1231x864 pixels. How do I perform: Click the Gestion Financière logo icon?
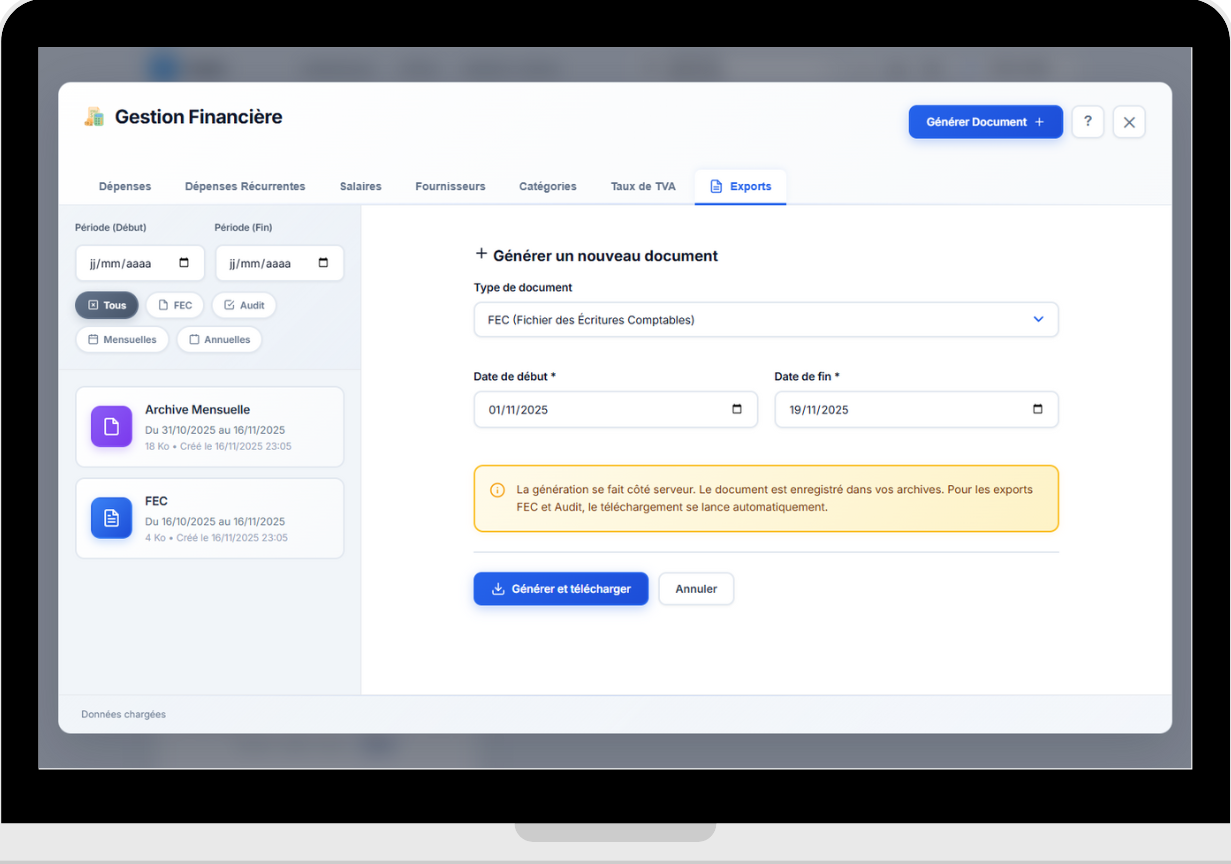tap(94, 117)
